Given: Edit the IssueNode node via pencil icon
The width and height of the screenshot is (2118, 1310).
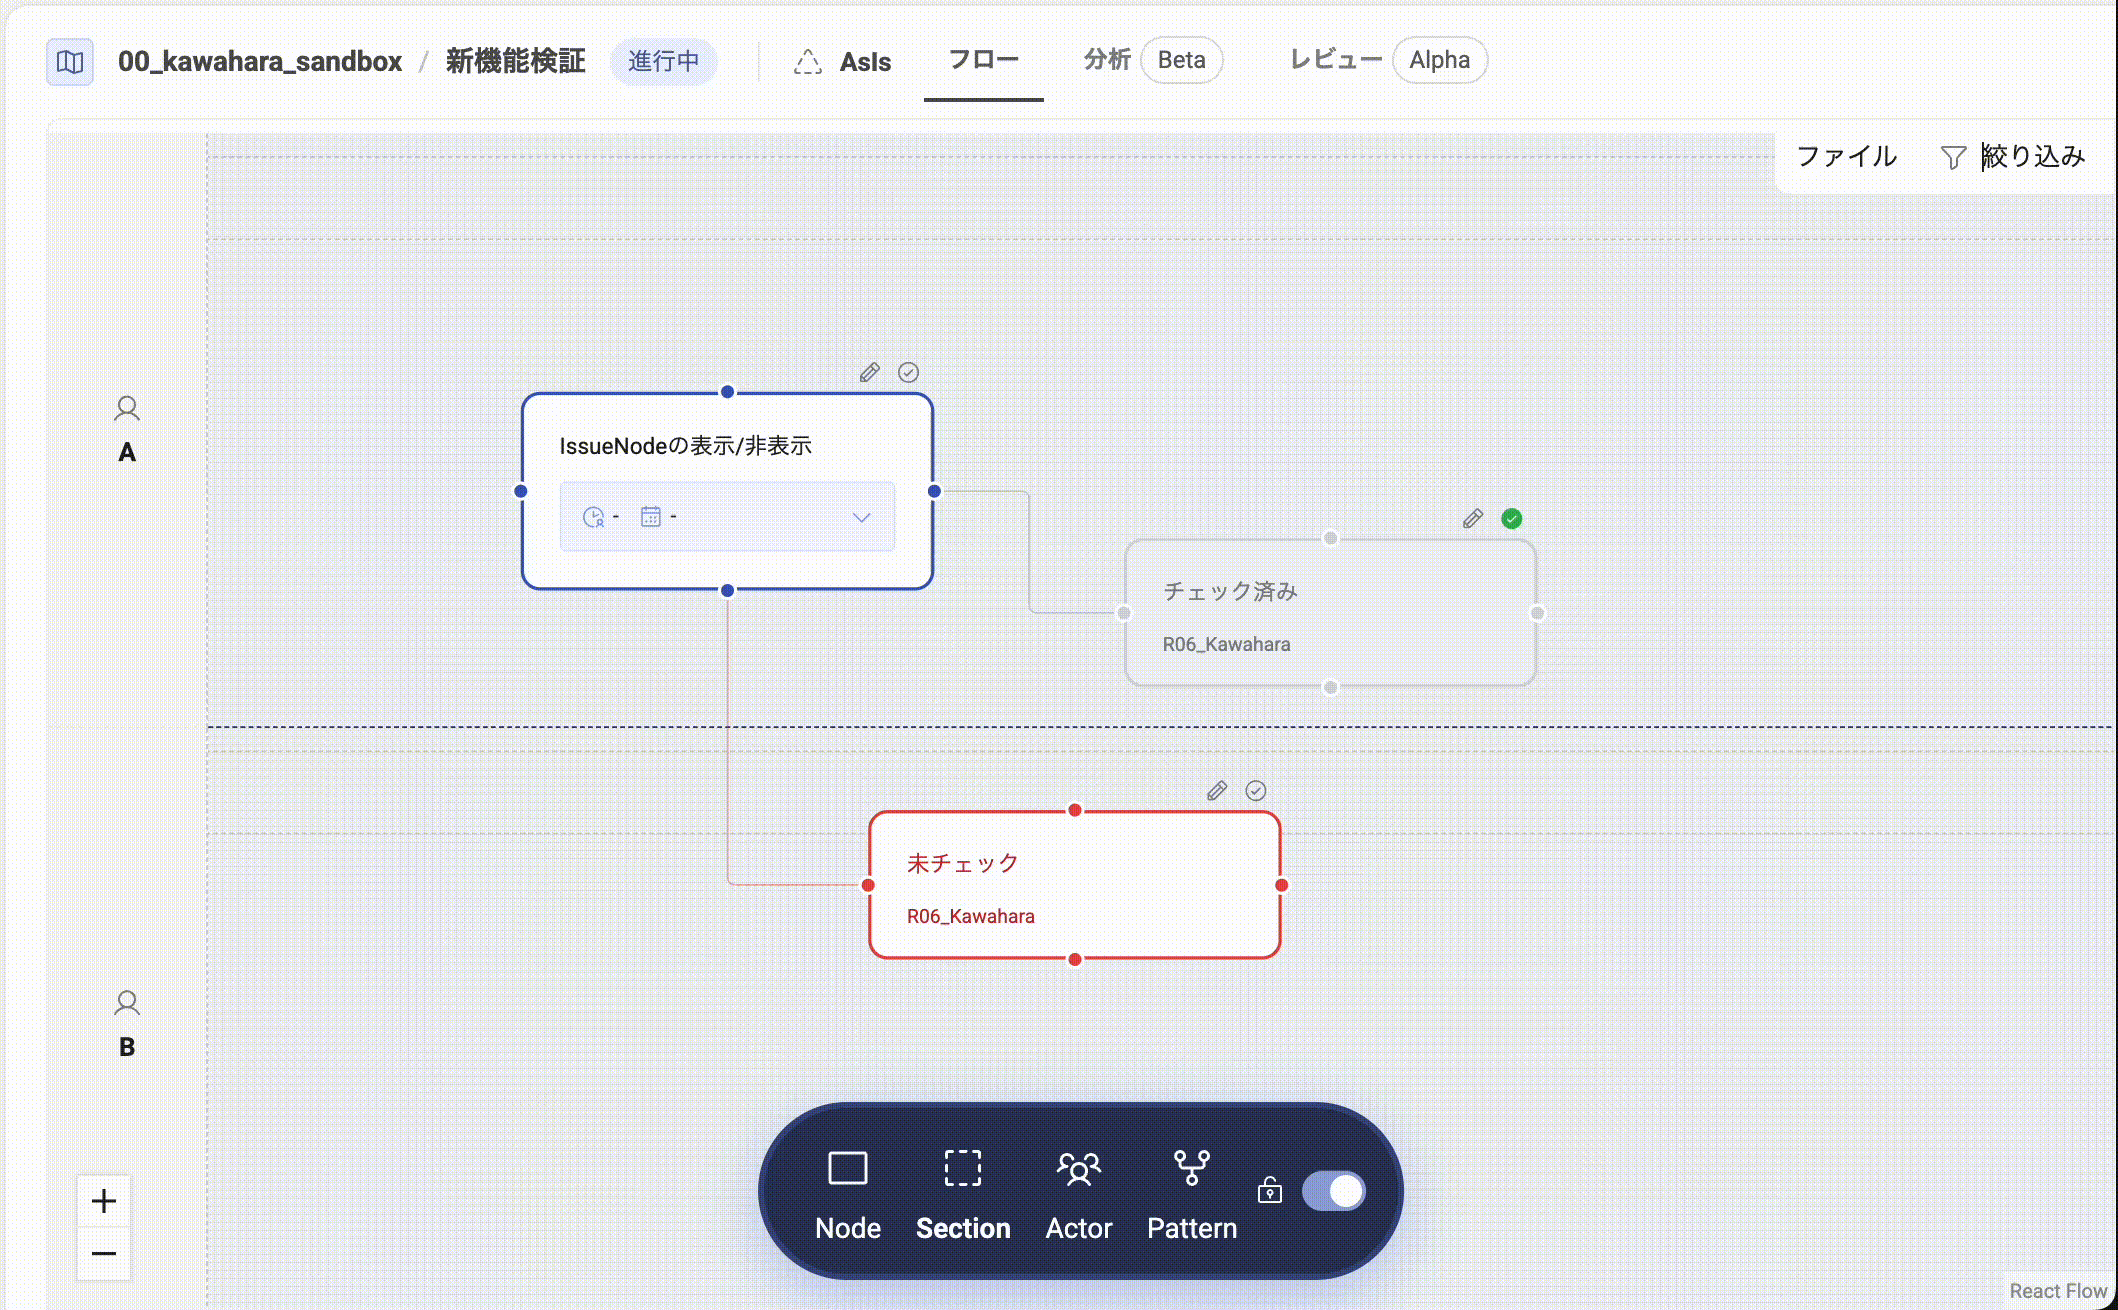Looking at the screenshot, I should pos(870,372).
